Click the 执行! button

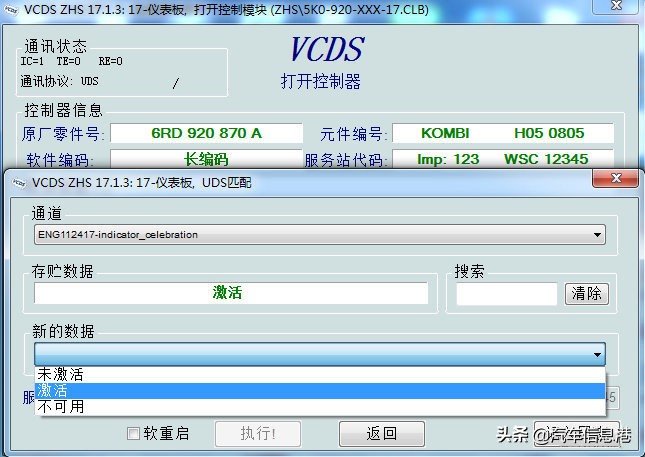(x=258, y=434)
